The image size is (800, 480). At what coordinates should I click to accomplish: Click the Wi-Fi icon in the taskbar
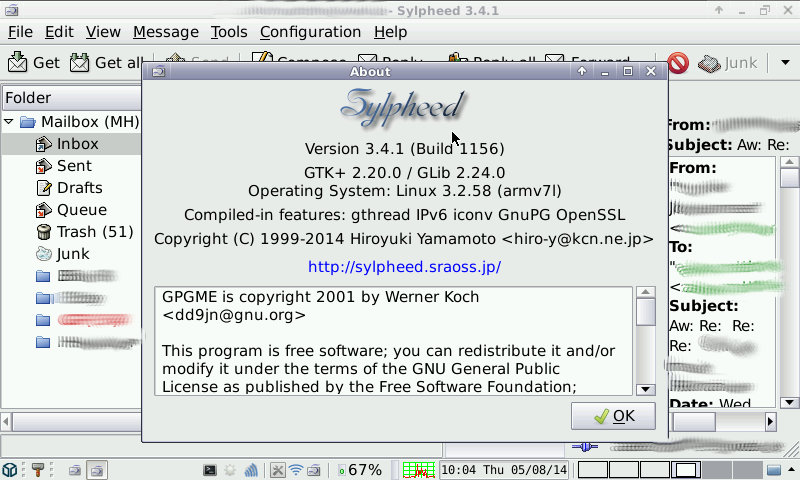[x=296, y=470]
